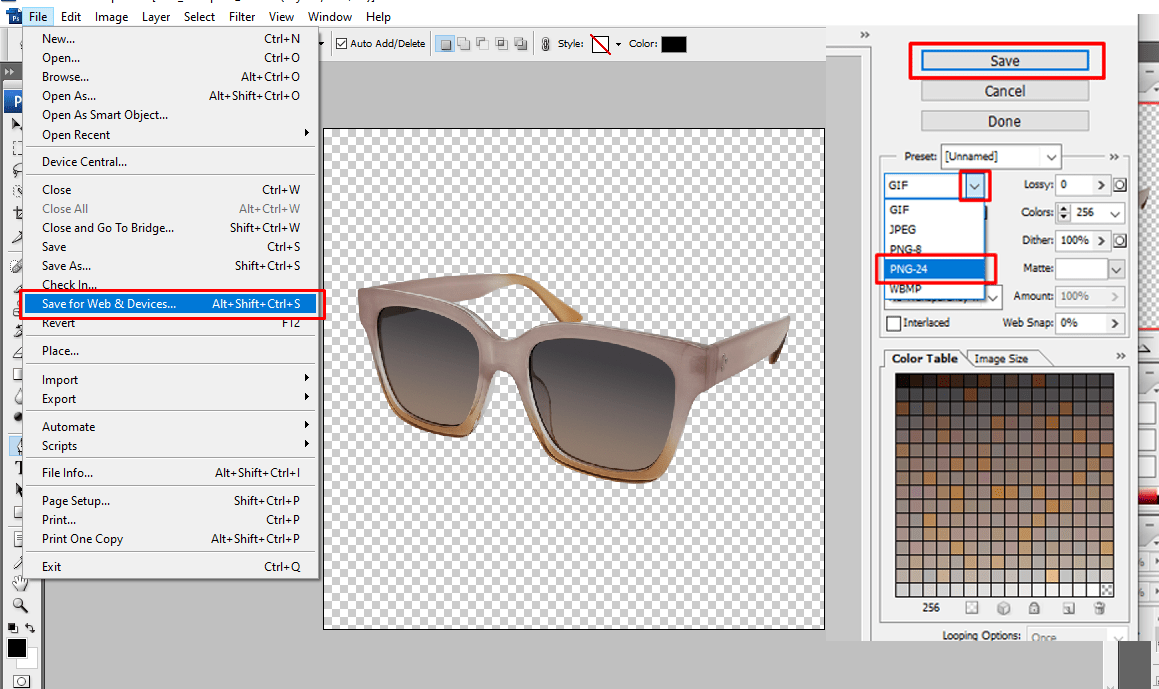The image size is (1159, 689).
Task: Shift selected color to web palette
Action: (x=1004, y=608)
